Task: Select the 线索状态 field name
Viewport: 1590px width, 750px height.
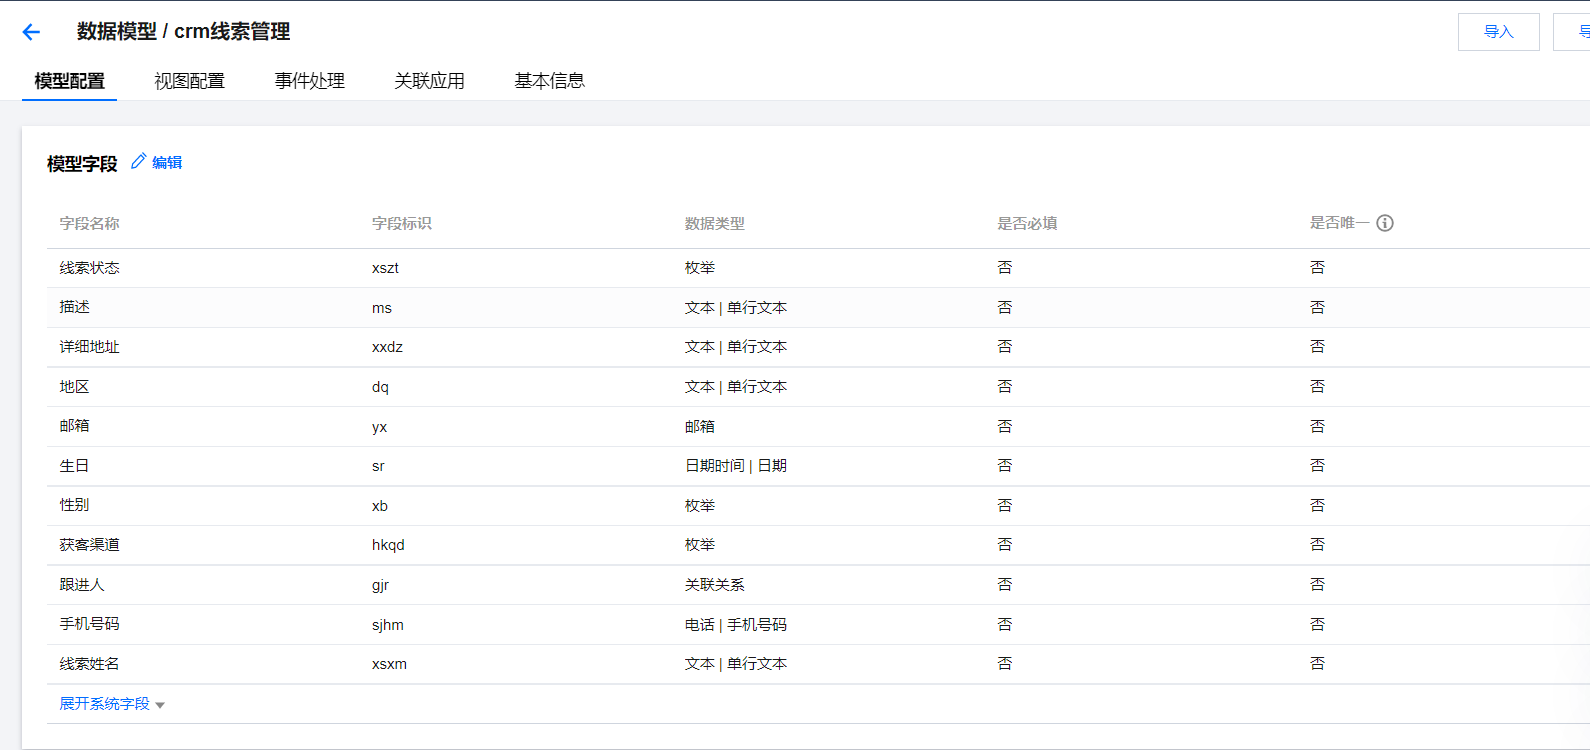Action: [89, 268]
